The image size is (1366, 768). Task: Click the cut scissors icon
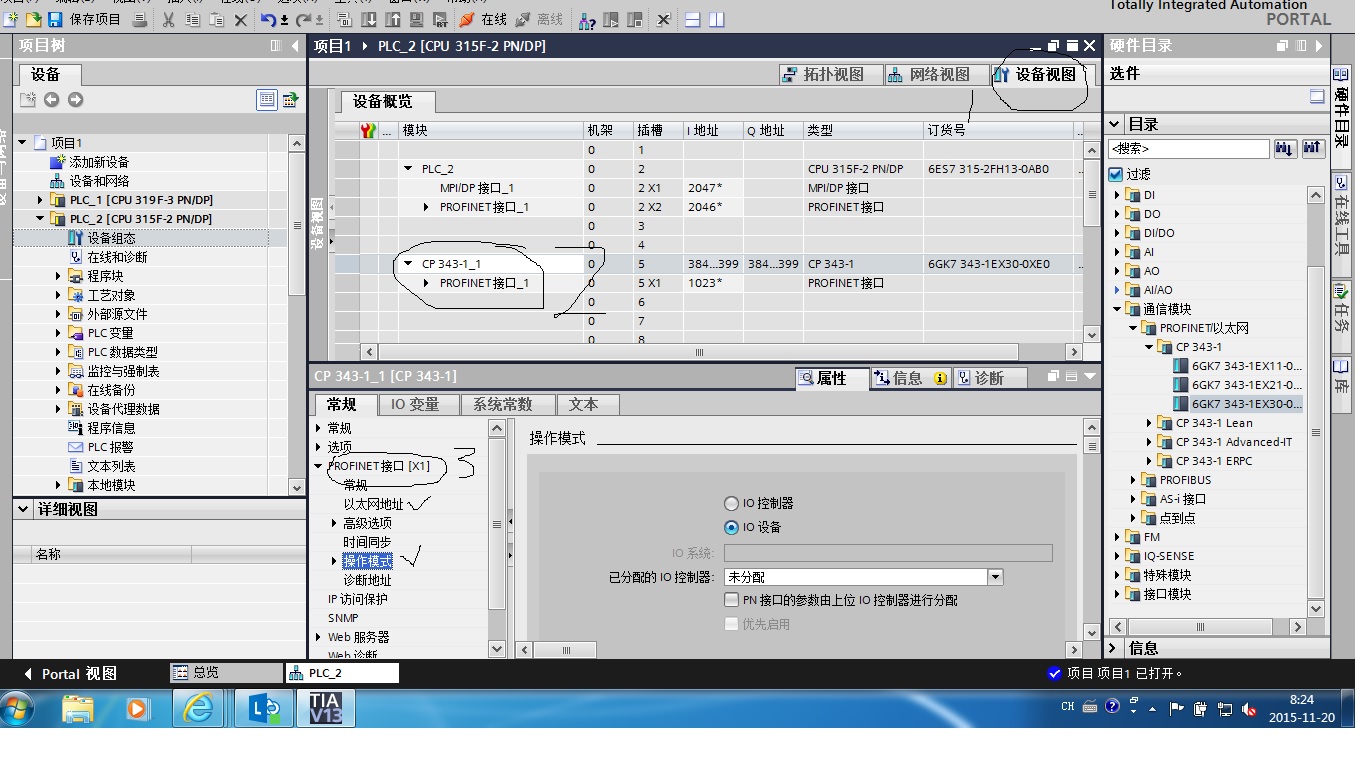point(168,19)
